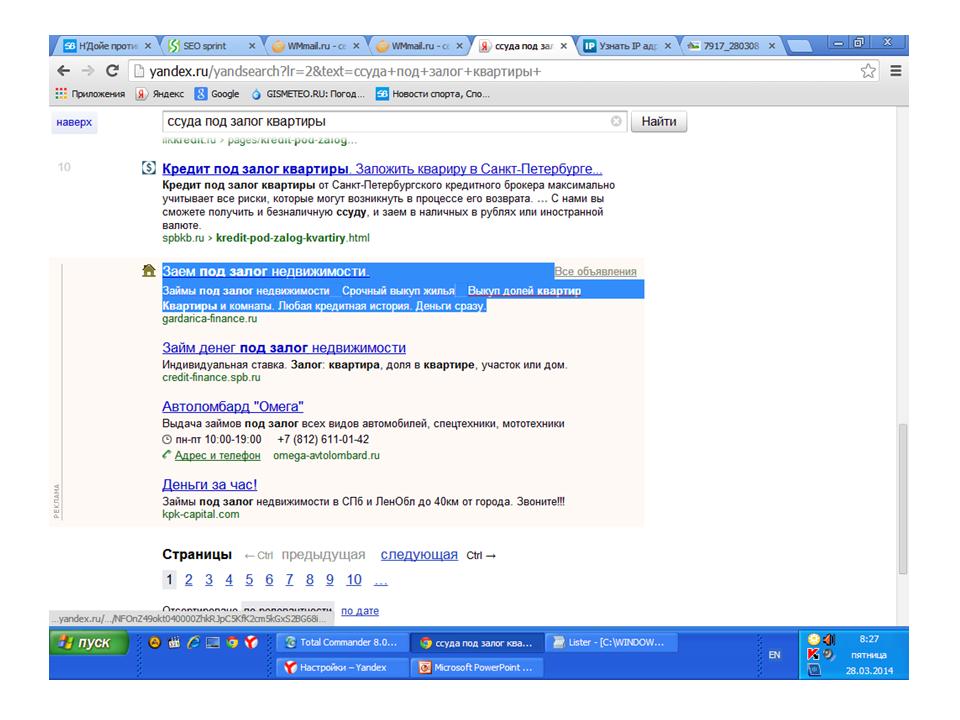Switch to the 7917_280308 tab
This screenshot has width=960, height=720.
pyautogui.click(x=731, y=46)
